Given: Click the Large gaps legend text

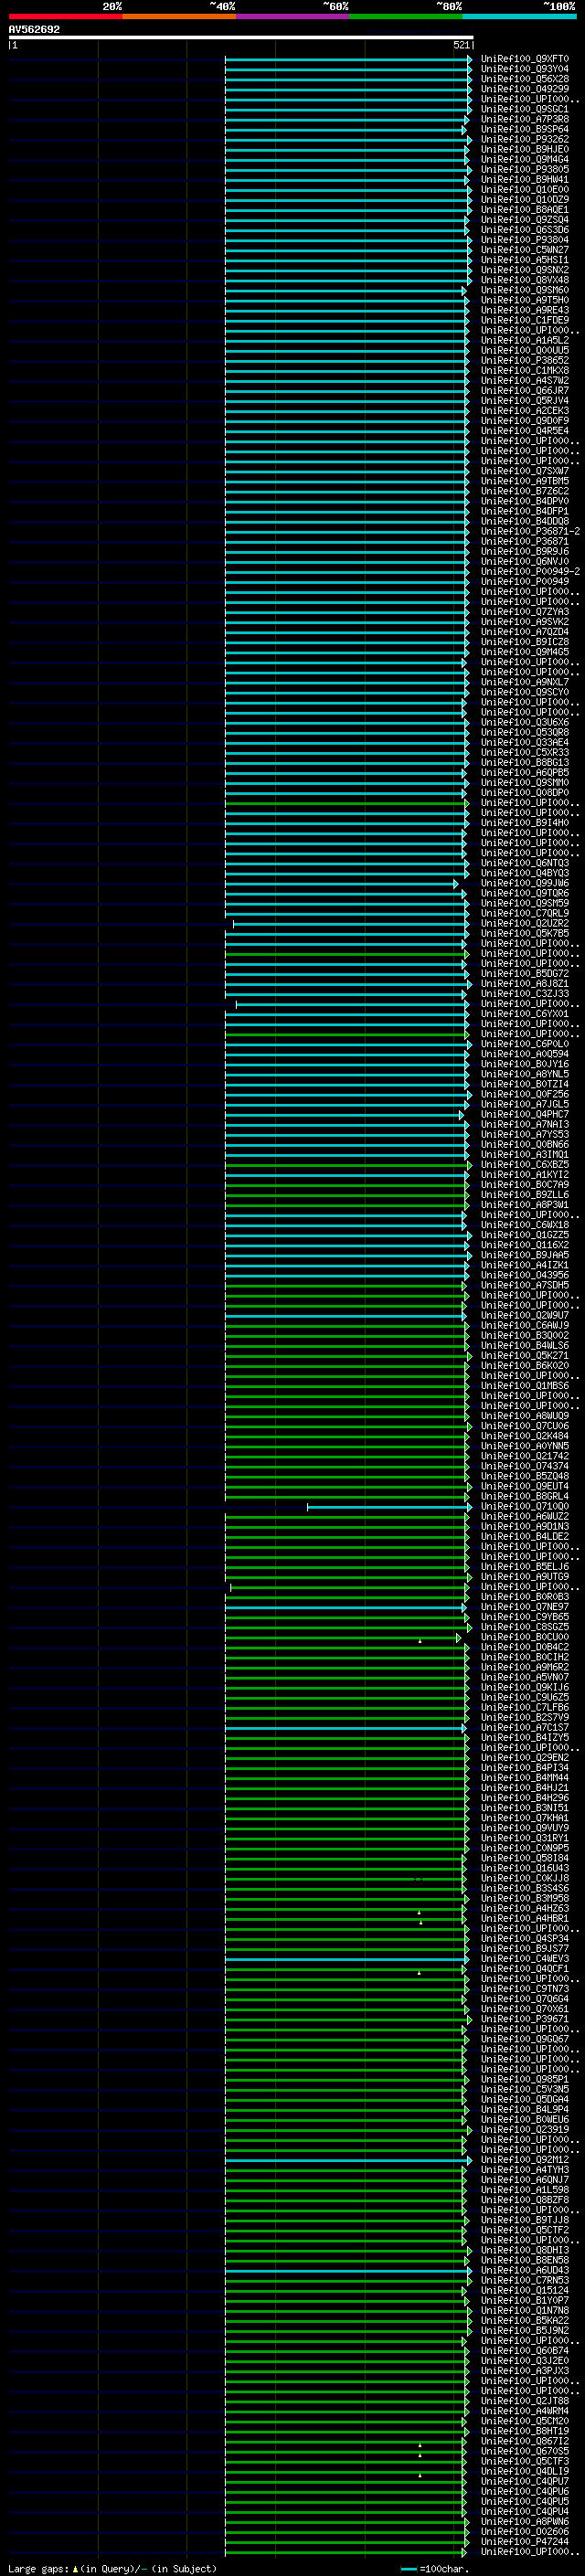Looking at the screenshot, I should point(112,2568).
